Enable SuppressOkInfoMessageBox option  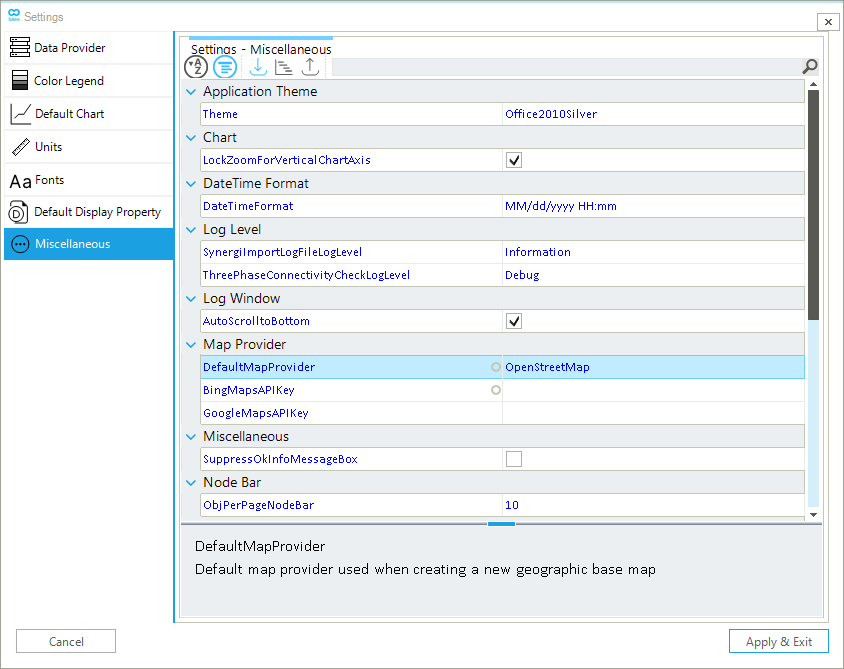tap(513, 459)
